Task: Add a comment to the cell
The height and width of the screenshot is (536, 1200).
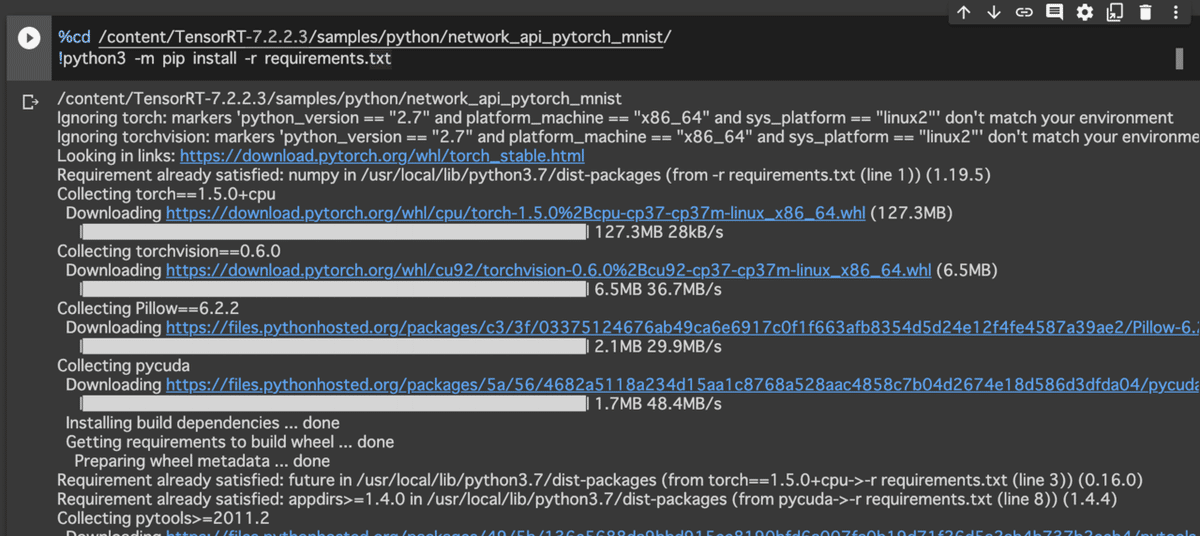Action: click(x=1054, y=12)
